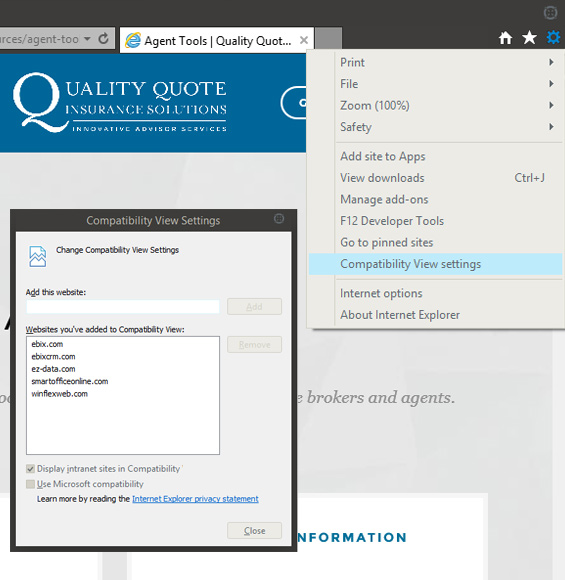Select smartofficeonline.com in the list

tap(70, 381)
